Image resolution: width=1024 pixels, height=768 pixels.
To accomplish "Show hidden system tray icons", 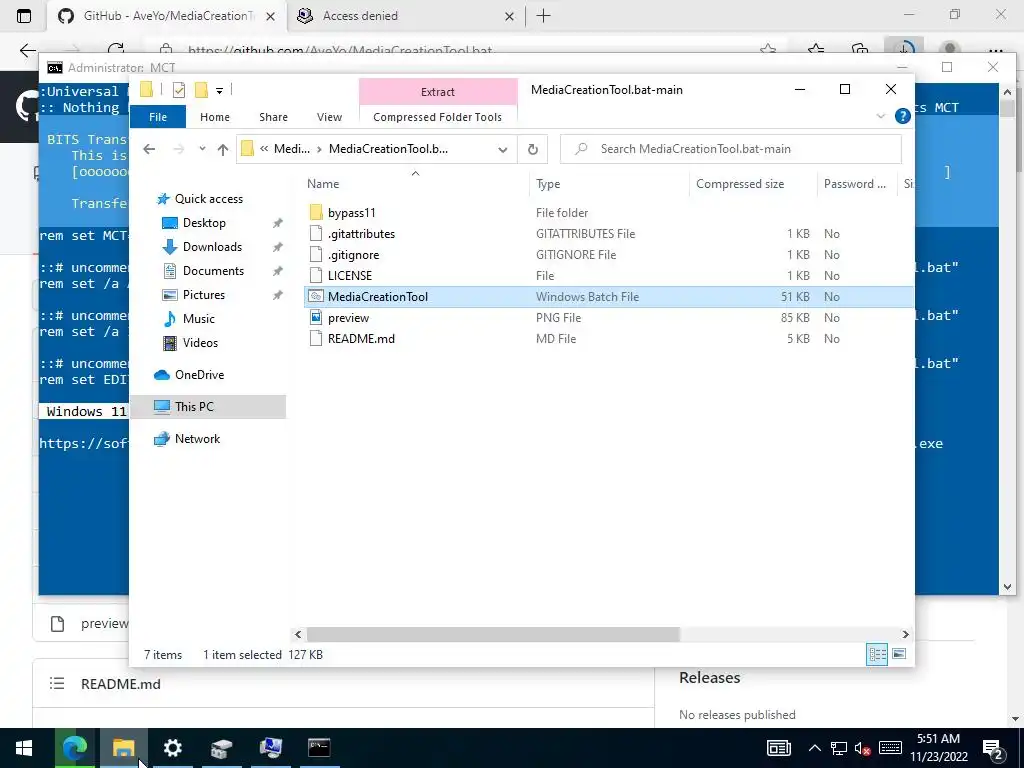I will 814,748.
